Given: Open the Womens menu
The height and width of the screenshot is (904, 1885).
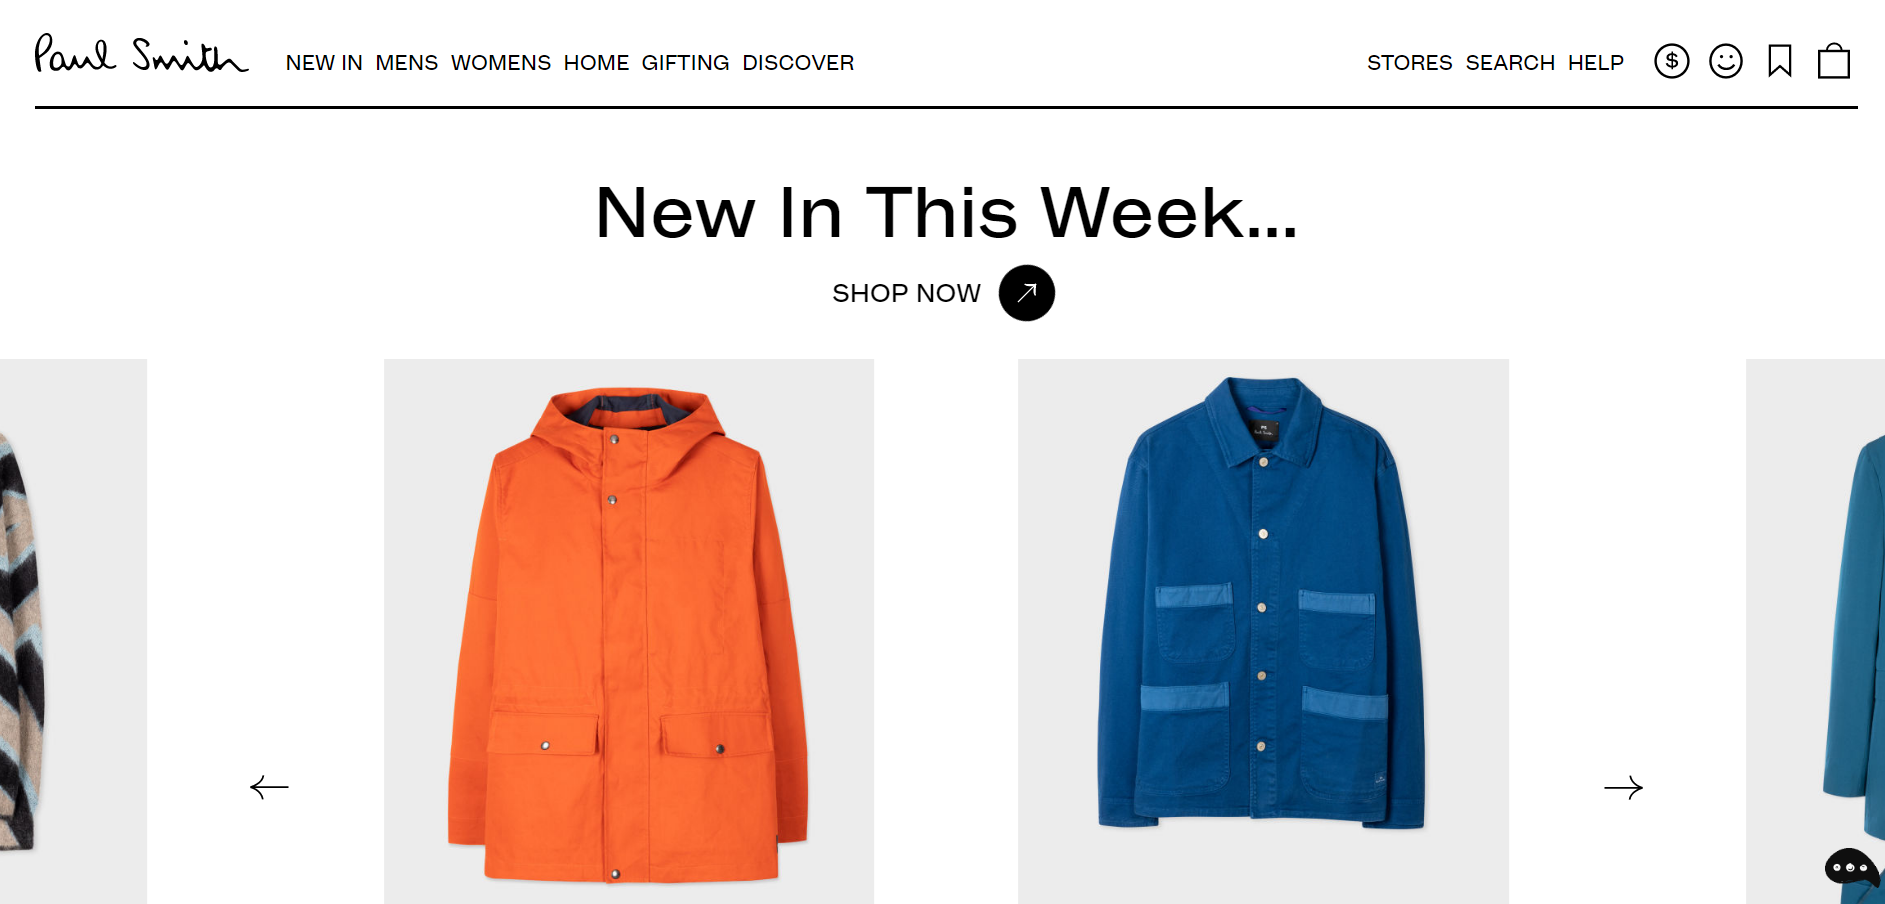Looking at the screenshot, I should 501,63.
